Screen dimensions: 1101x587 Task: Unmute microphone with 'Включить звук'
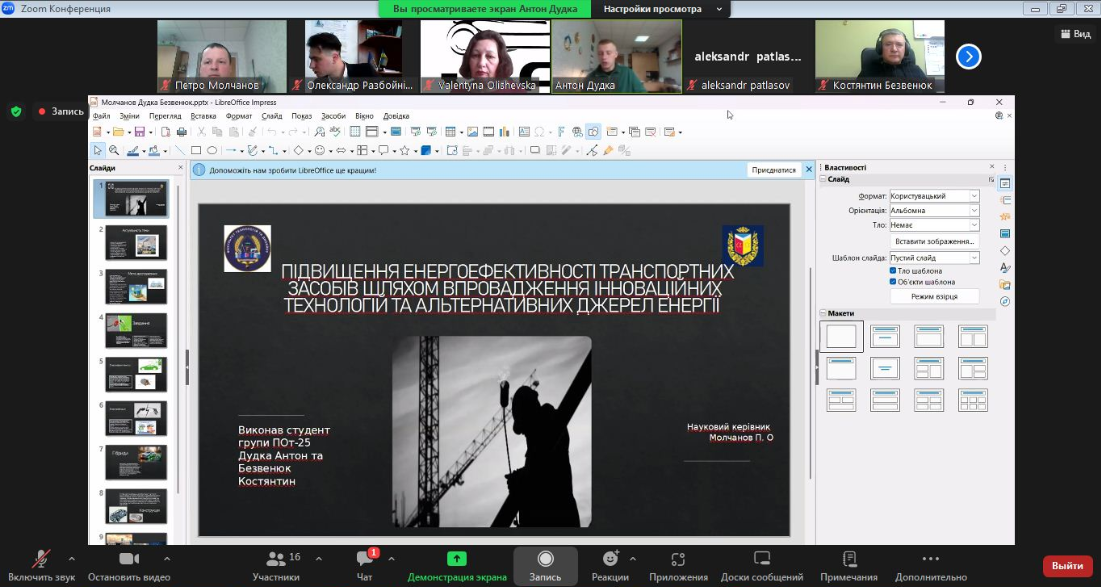point(41,559)
